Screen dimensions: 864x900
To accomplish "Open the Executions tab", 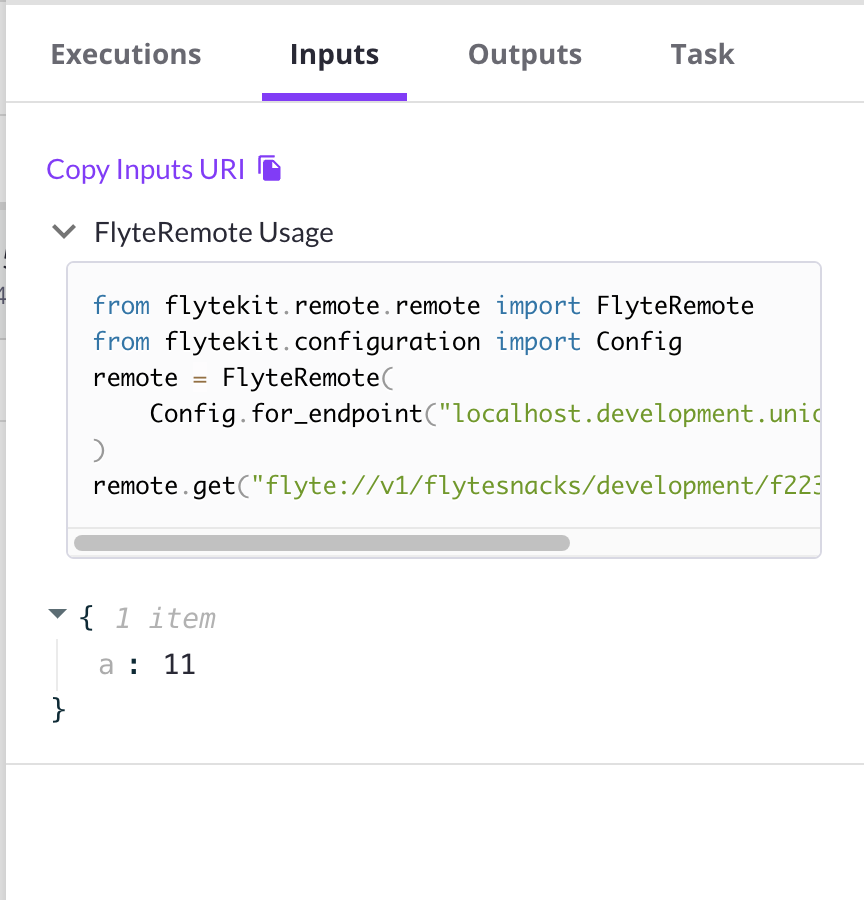I will point(125,55).
